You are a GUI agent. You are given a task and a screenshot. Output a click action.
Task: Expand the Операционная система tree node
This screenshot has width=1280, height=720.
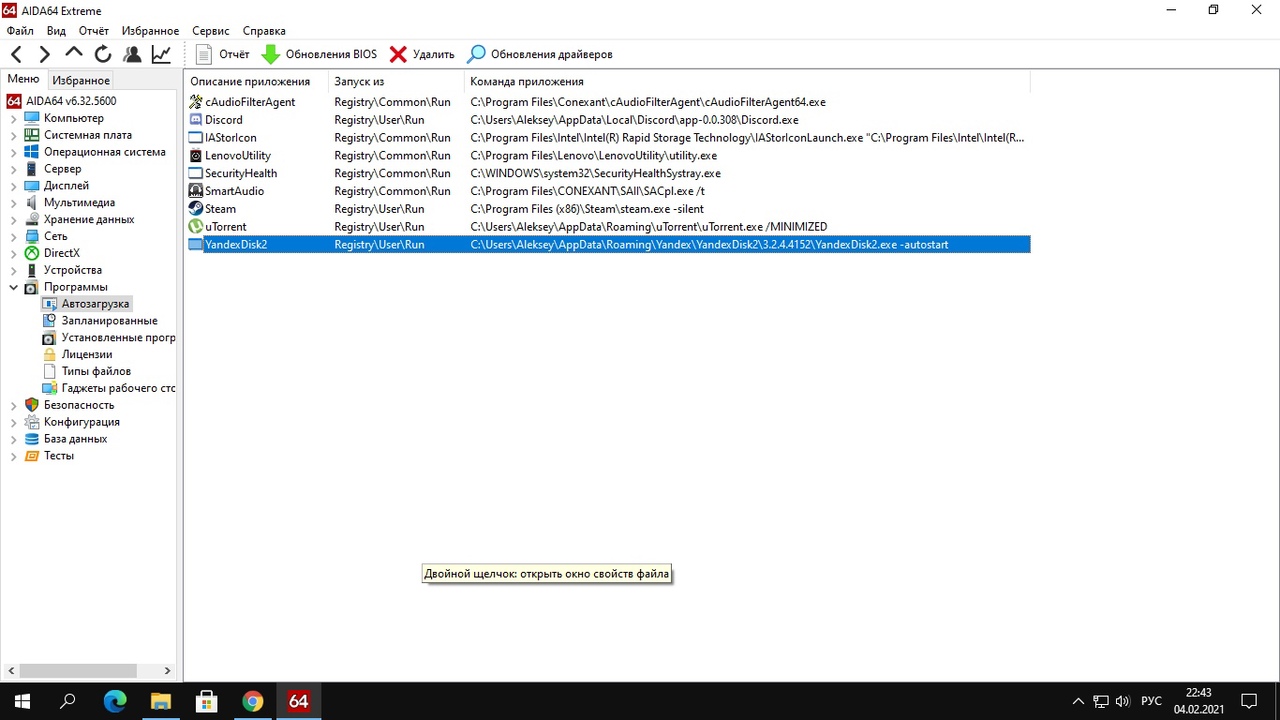pos(14,152)
